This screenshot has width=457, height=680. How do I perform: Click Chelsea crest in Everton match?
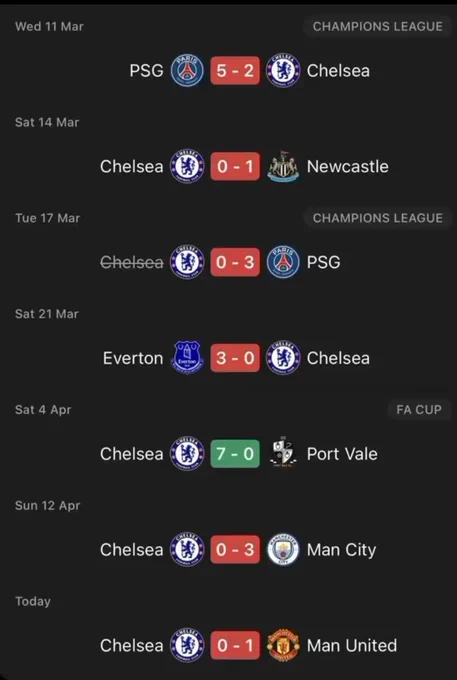283,358
